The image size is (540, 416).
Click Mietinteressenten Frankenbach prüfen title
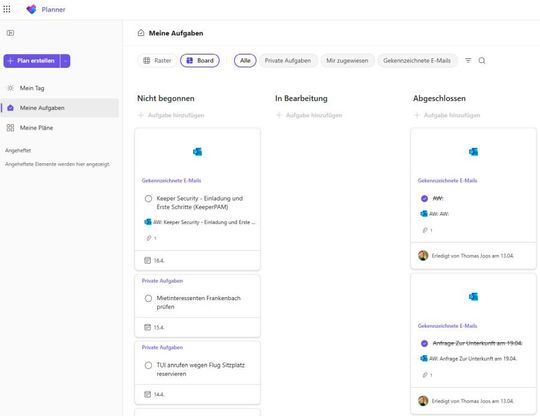pos(199,302)
